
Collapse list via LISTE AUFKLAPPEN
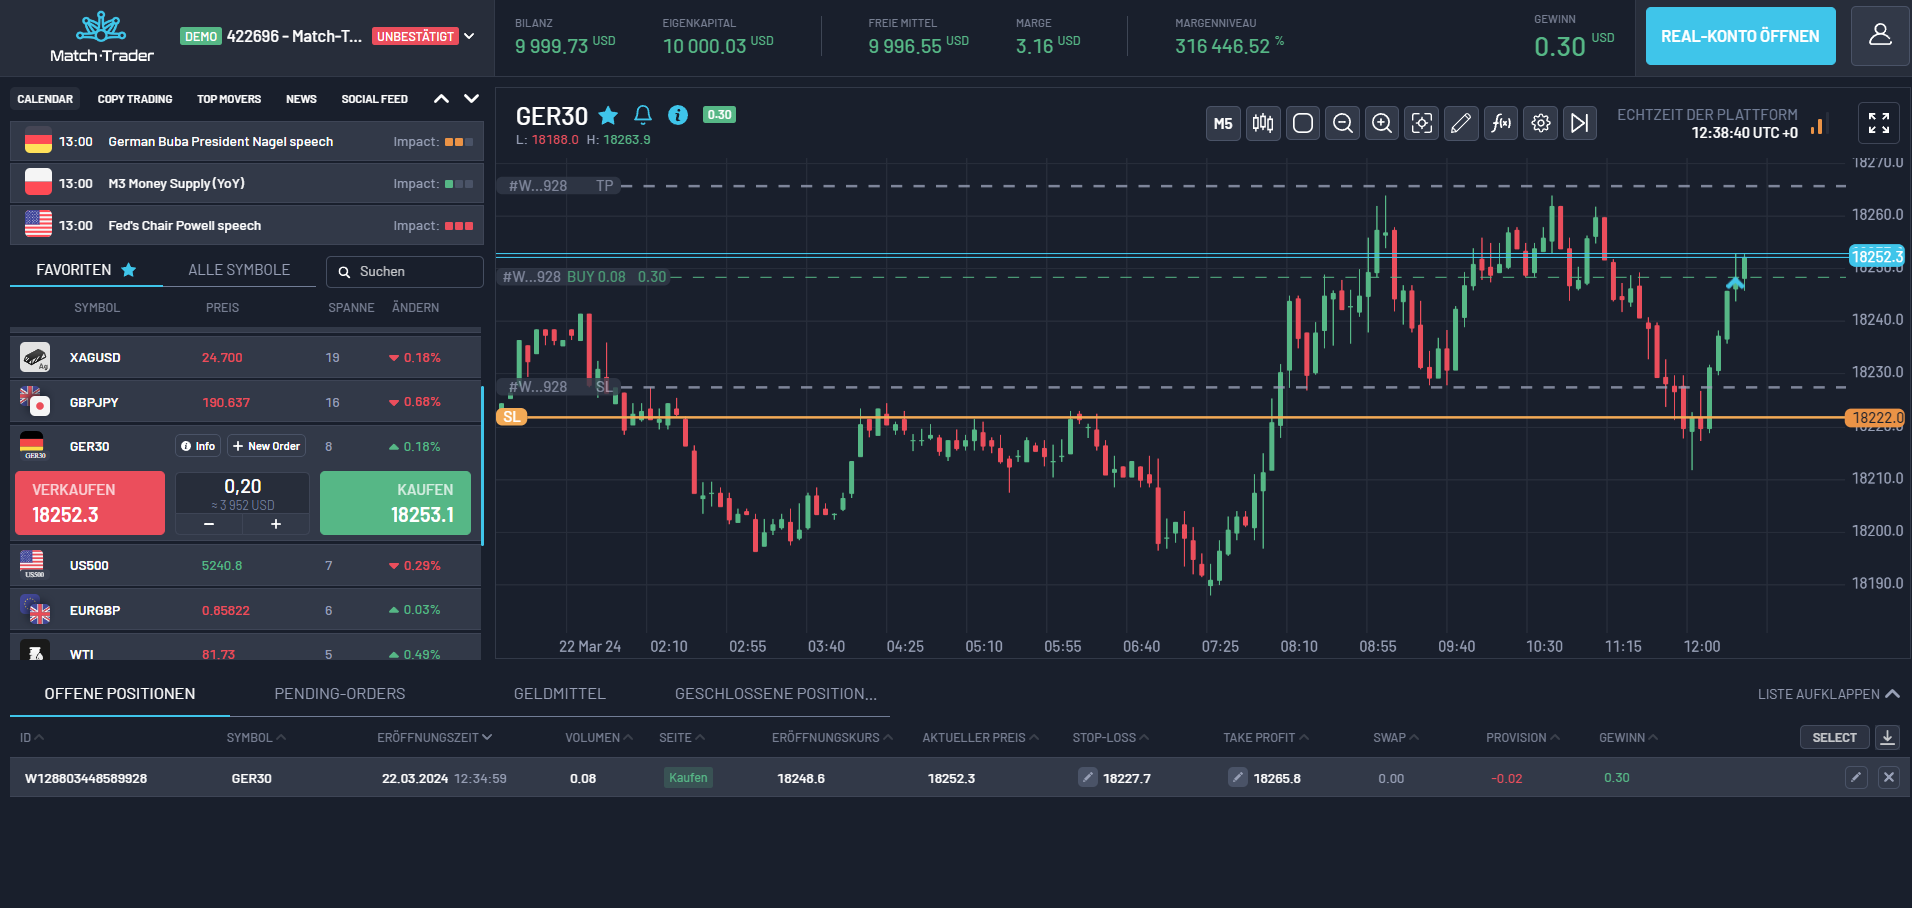tap(1828, 694)
